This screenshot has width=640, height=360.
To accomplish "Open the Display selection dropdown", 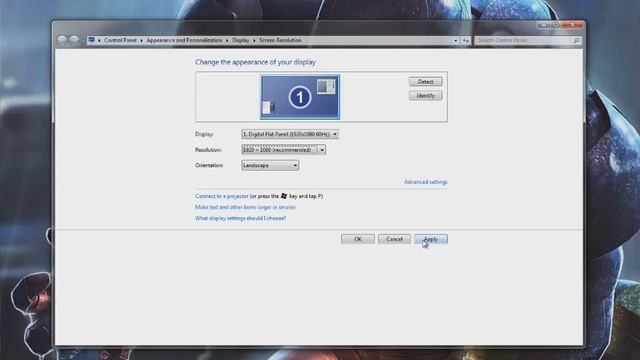I will click(290, 134).
